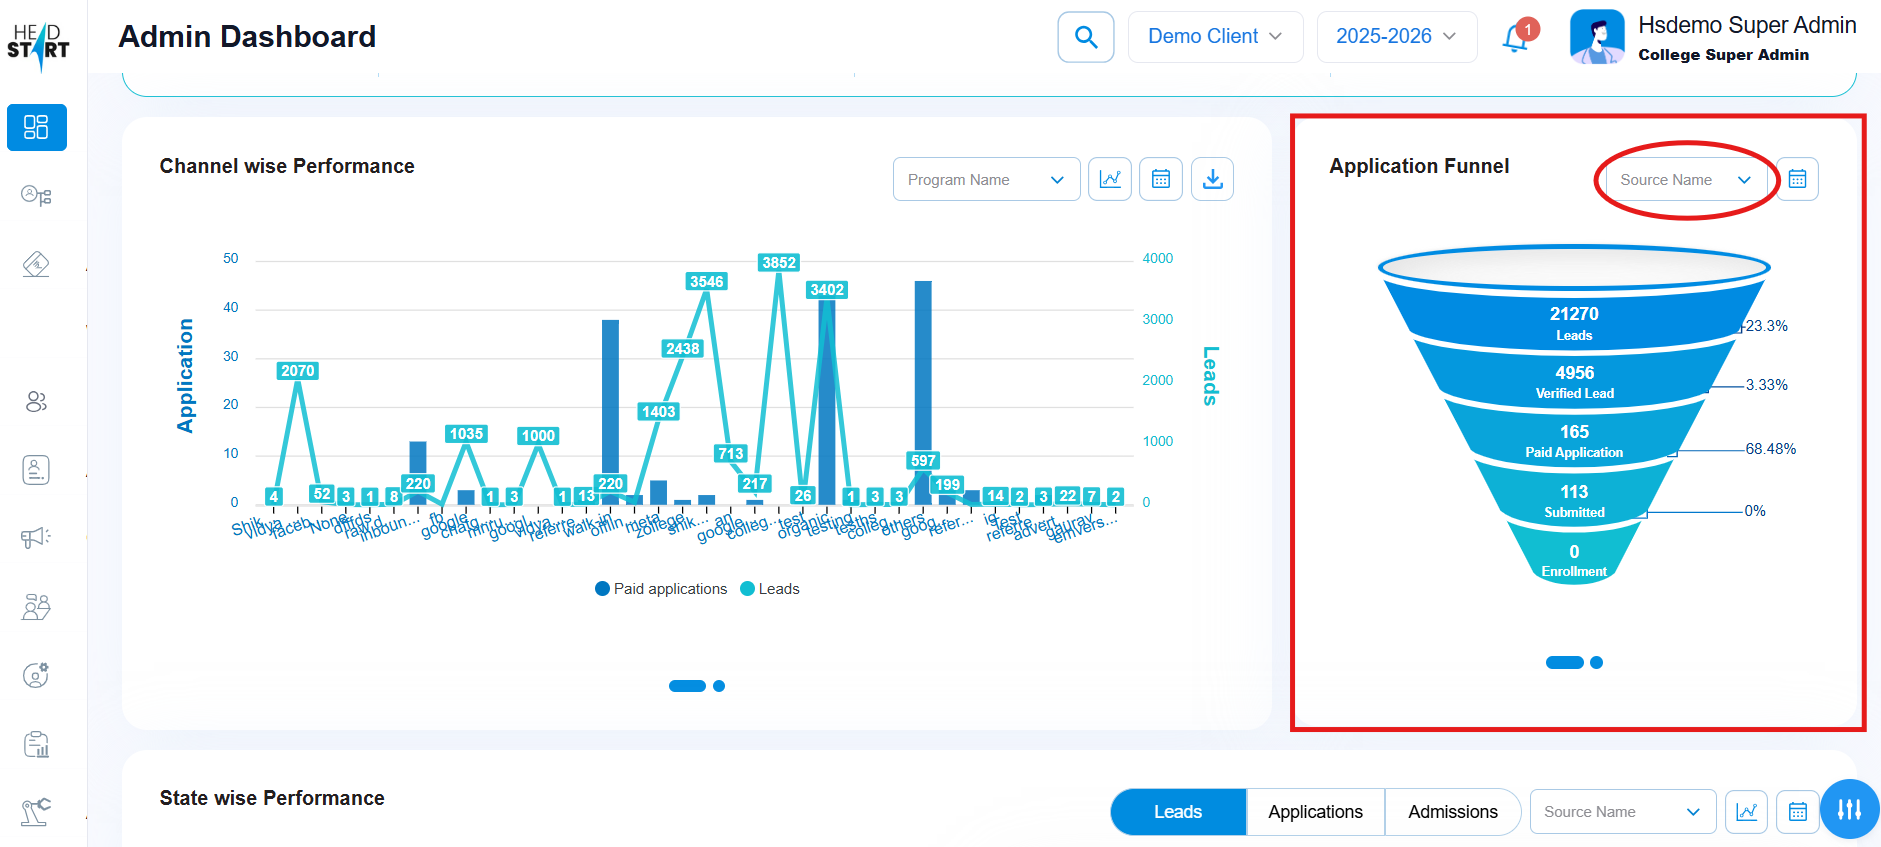This screenshot has height=847, width=1881.
Task: Expand the Program Name dropdown
Action: point(986,179)
